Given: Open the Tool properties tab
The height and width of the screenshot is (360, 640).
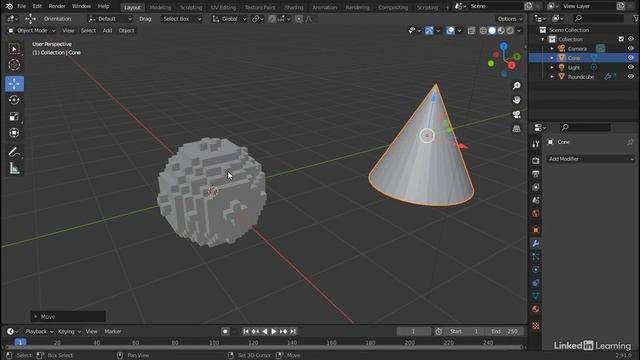Looking at the screenshot, I should point(536,144).
